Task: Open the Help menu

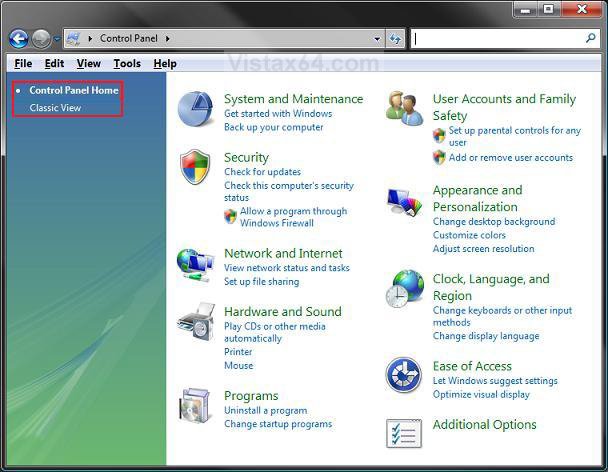Action: [x=165, y=63]
